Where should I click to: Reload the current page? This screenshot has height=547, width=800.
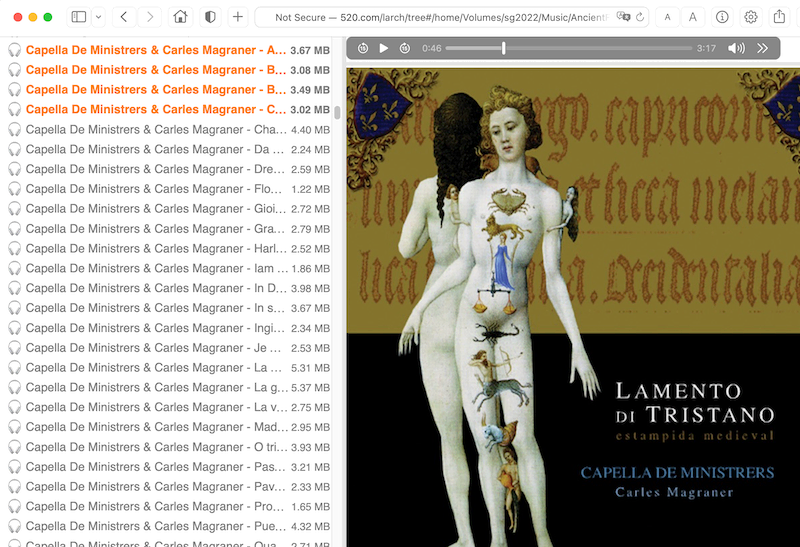[x=640, y=17]
